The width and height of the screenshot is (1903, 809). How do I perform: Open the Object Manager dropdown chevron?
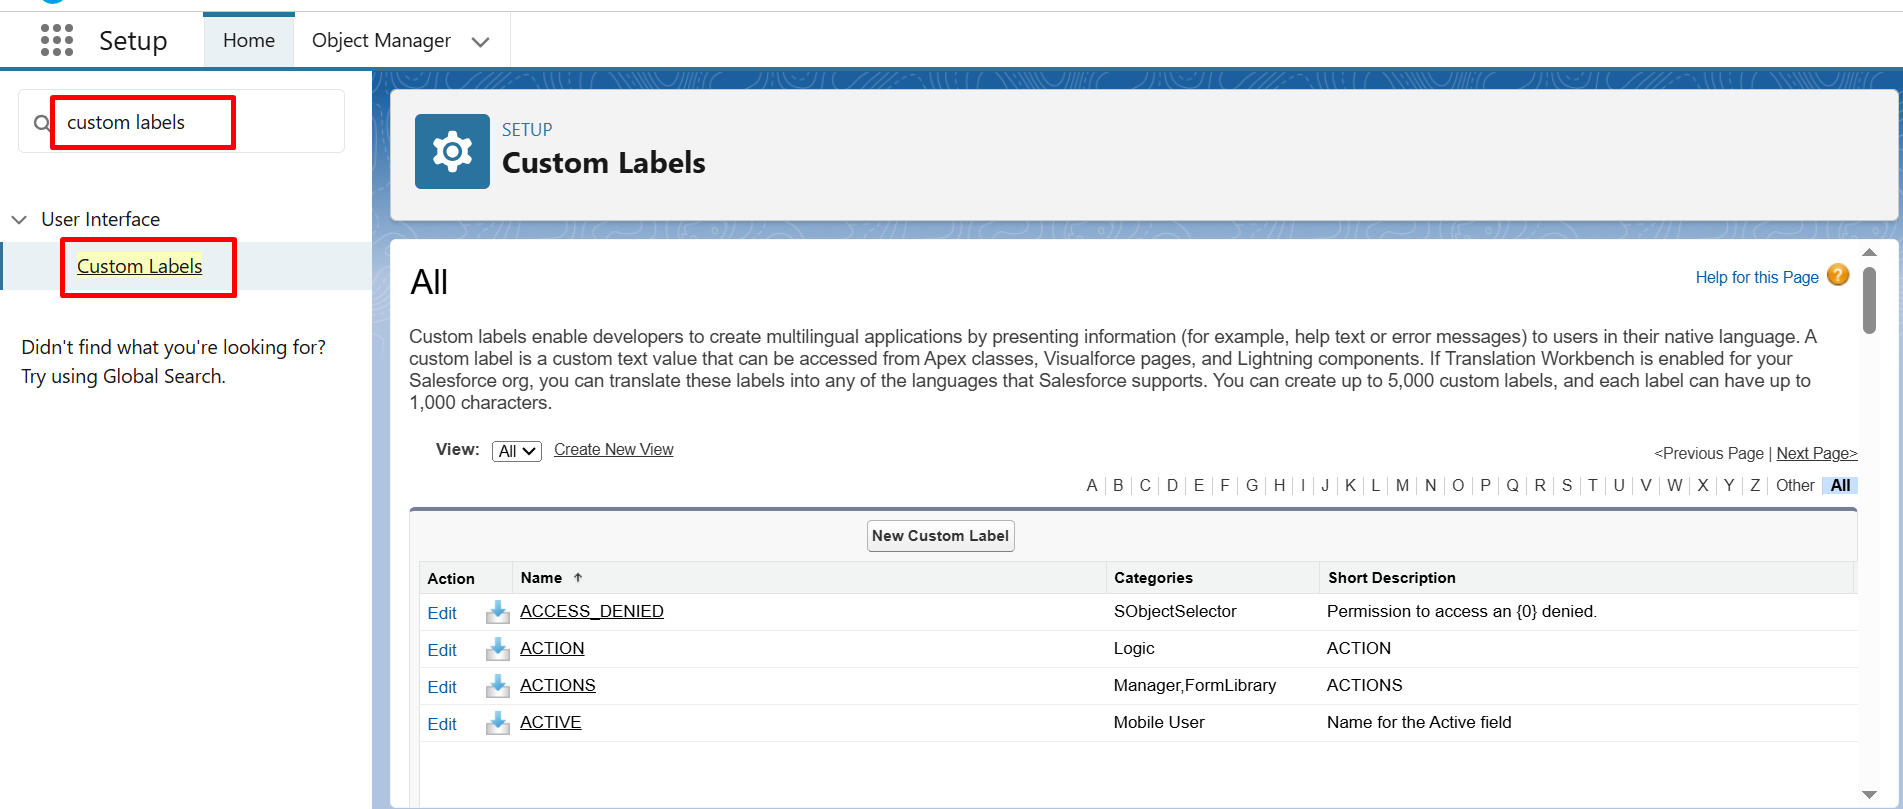pyautogui.click(x=480, y=42)
